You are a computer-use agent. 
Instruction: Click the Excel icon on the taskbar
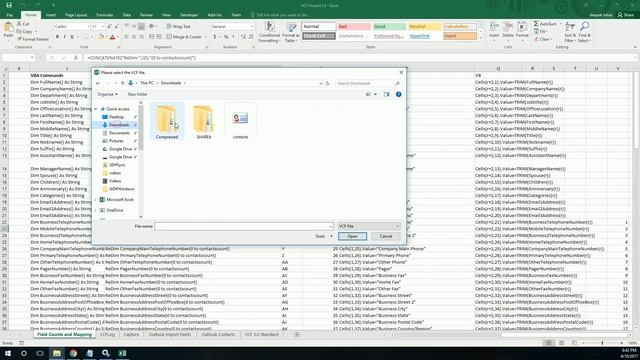[x=122, y=353]
